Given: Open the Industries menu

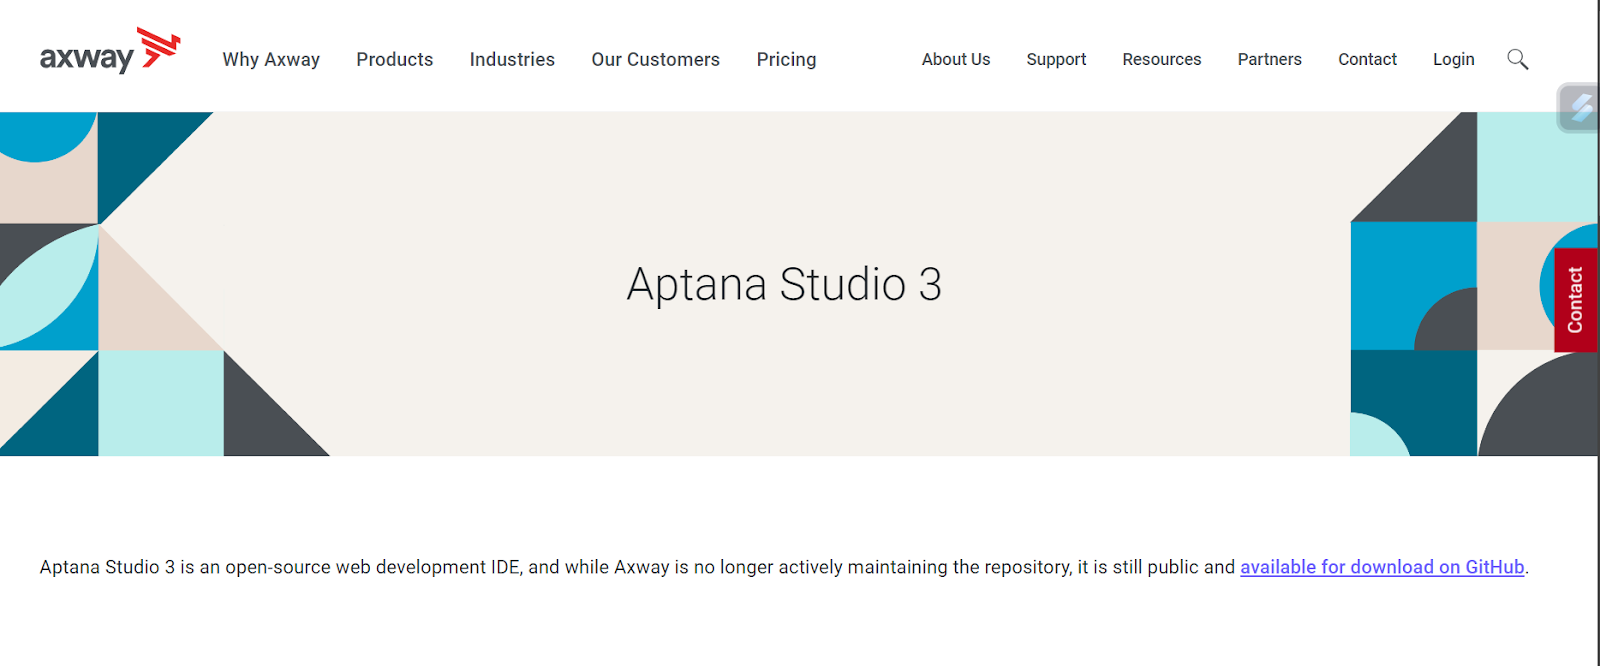Looking at the screenshot, I should tap(512, 60).
